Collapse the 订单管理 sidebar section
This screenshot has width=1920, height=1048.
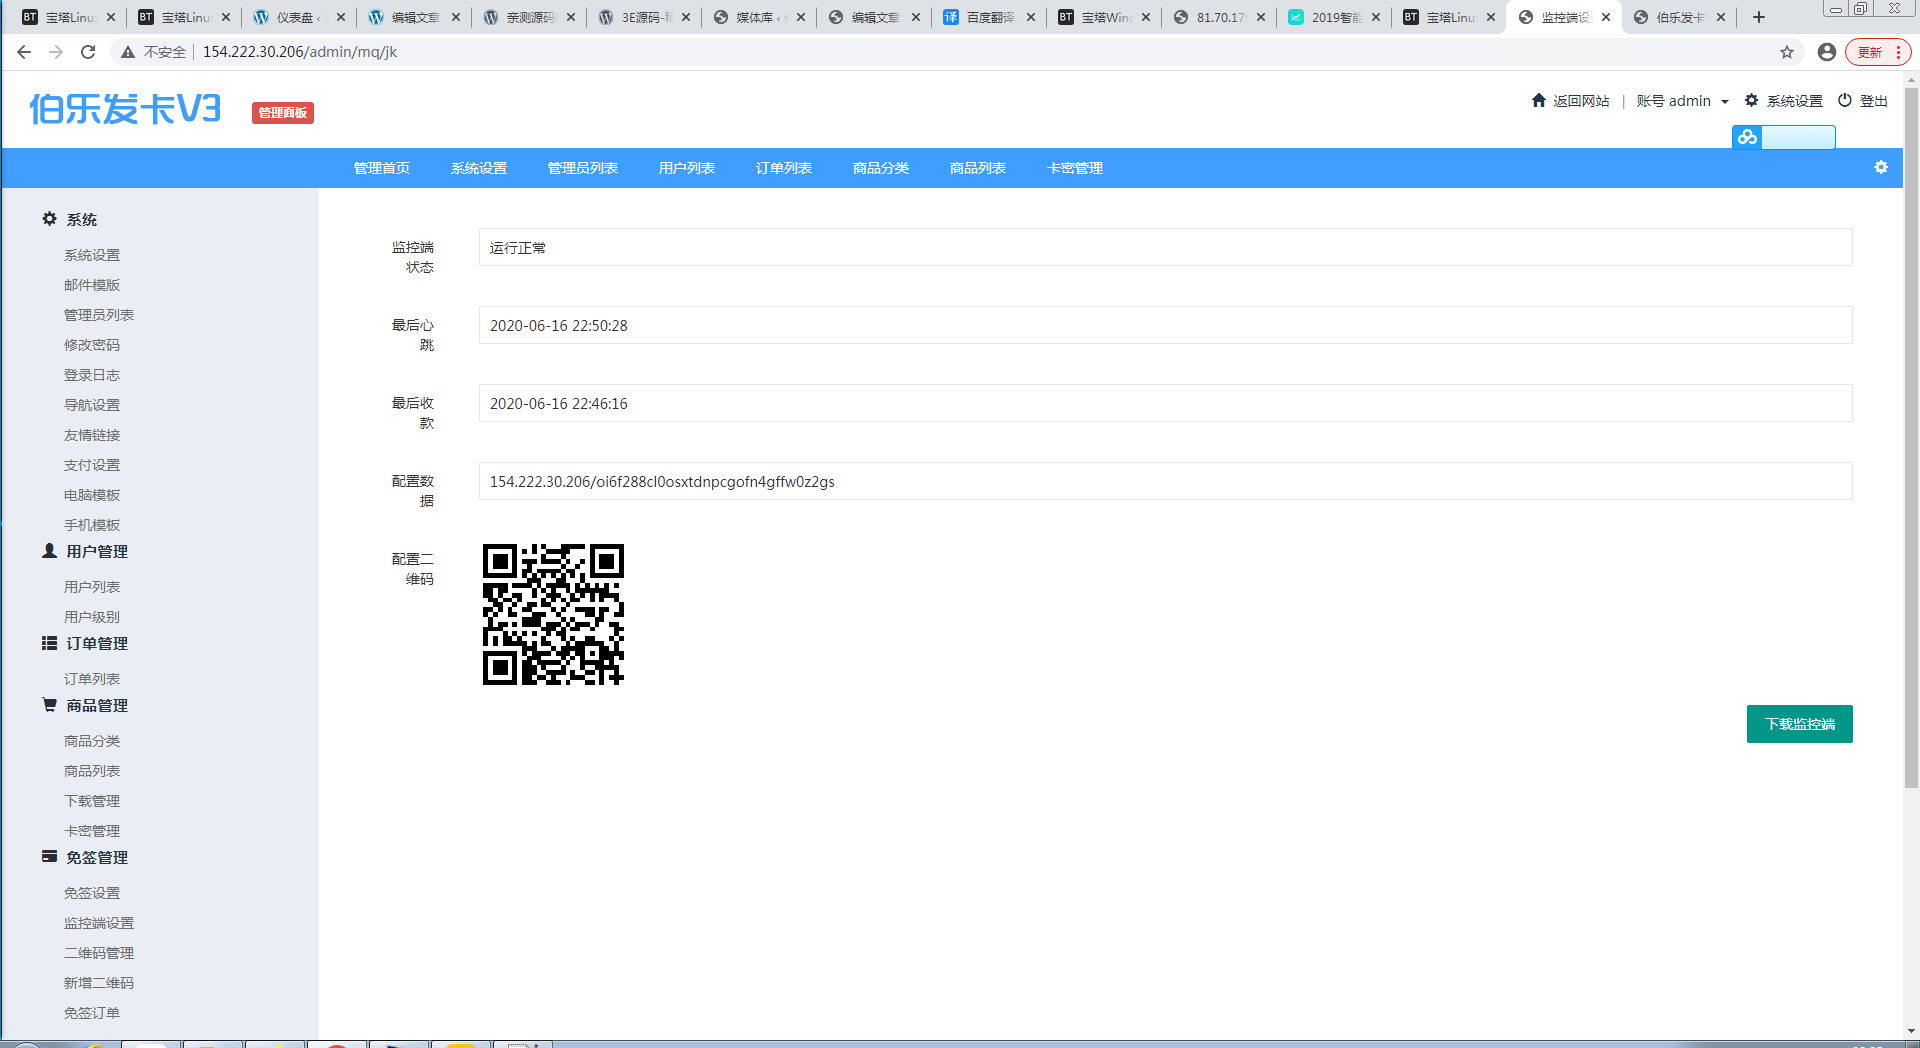click(x=85, y=643)
